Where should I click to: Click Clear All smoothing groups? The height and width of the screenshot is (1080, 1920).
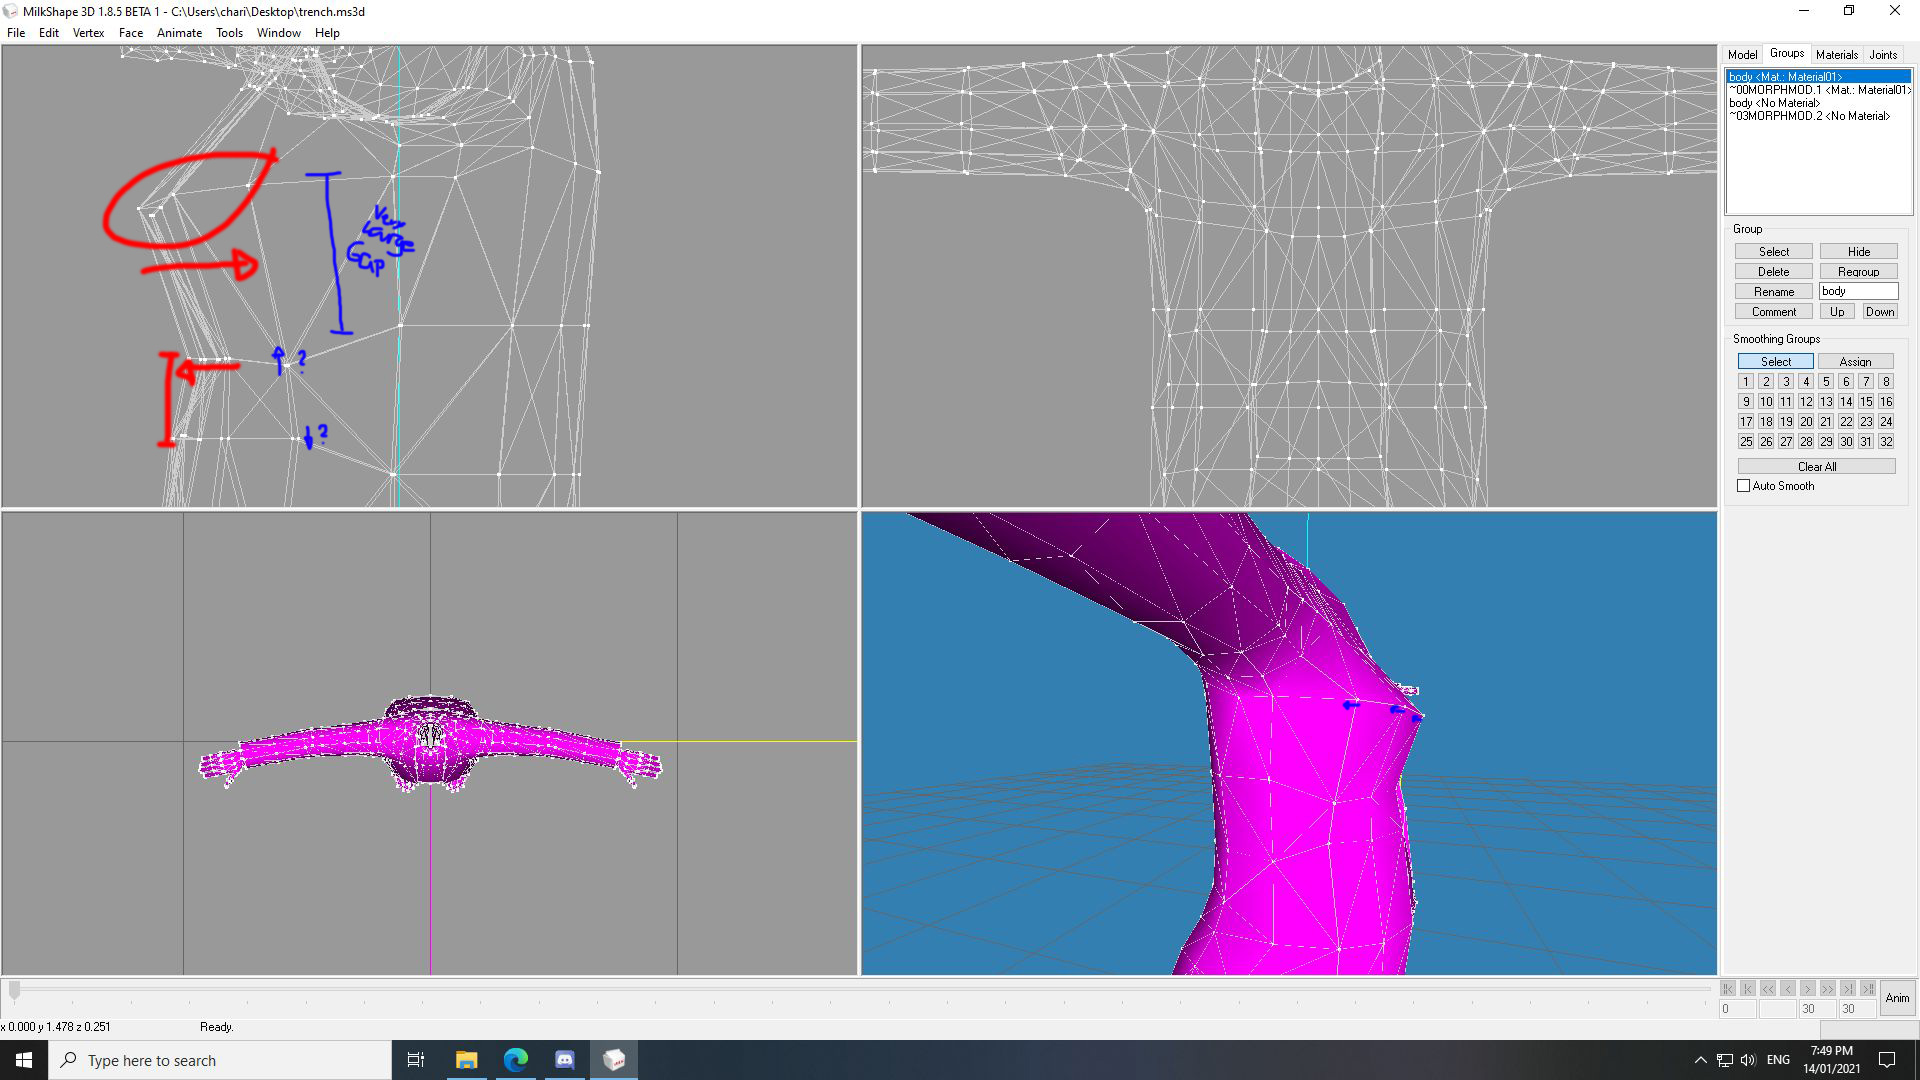(x=1816, y=467)
